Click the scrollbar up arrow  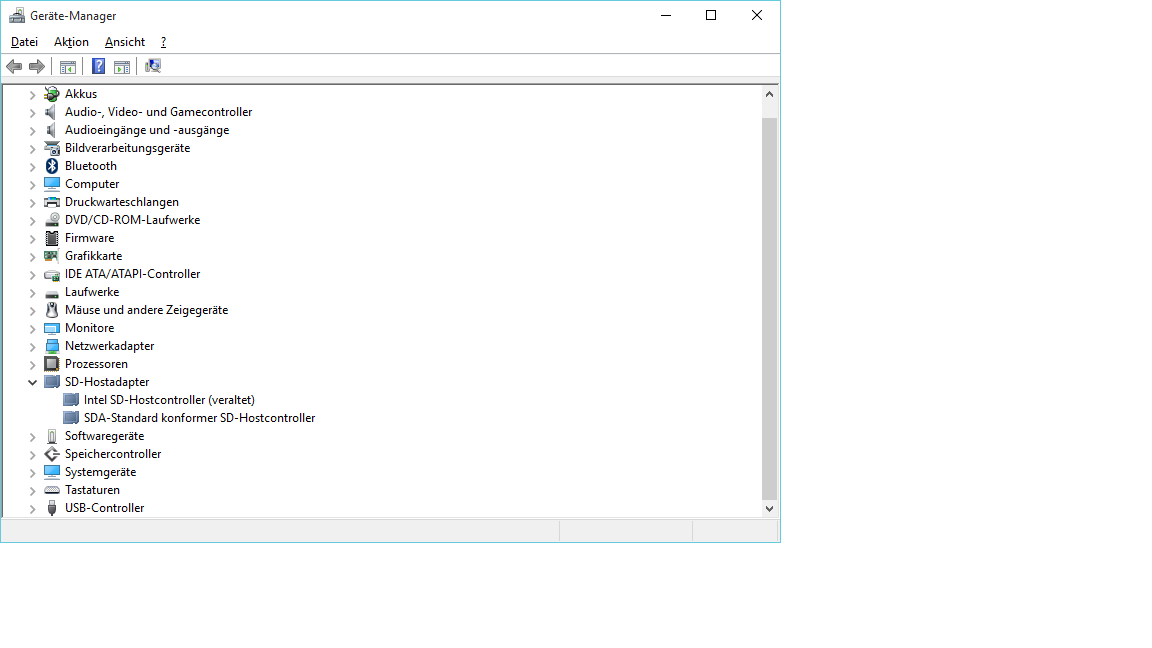[x=769, y=94]
